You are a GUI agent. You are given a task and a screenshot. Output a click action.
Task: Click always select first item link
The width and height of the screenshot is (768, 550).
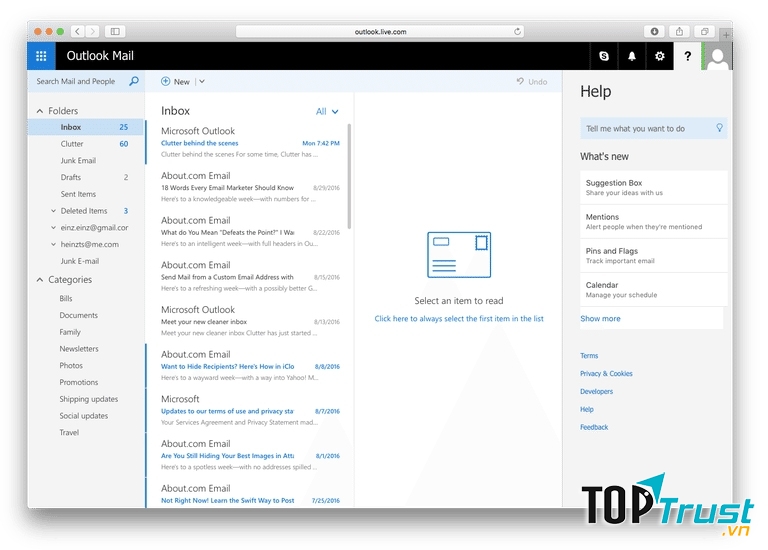coord(459,318)
